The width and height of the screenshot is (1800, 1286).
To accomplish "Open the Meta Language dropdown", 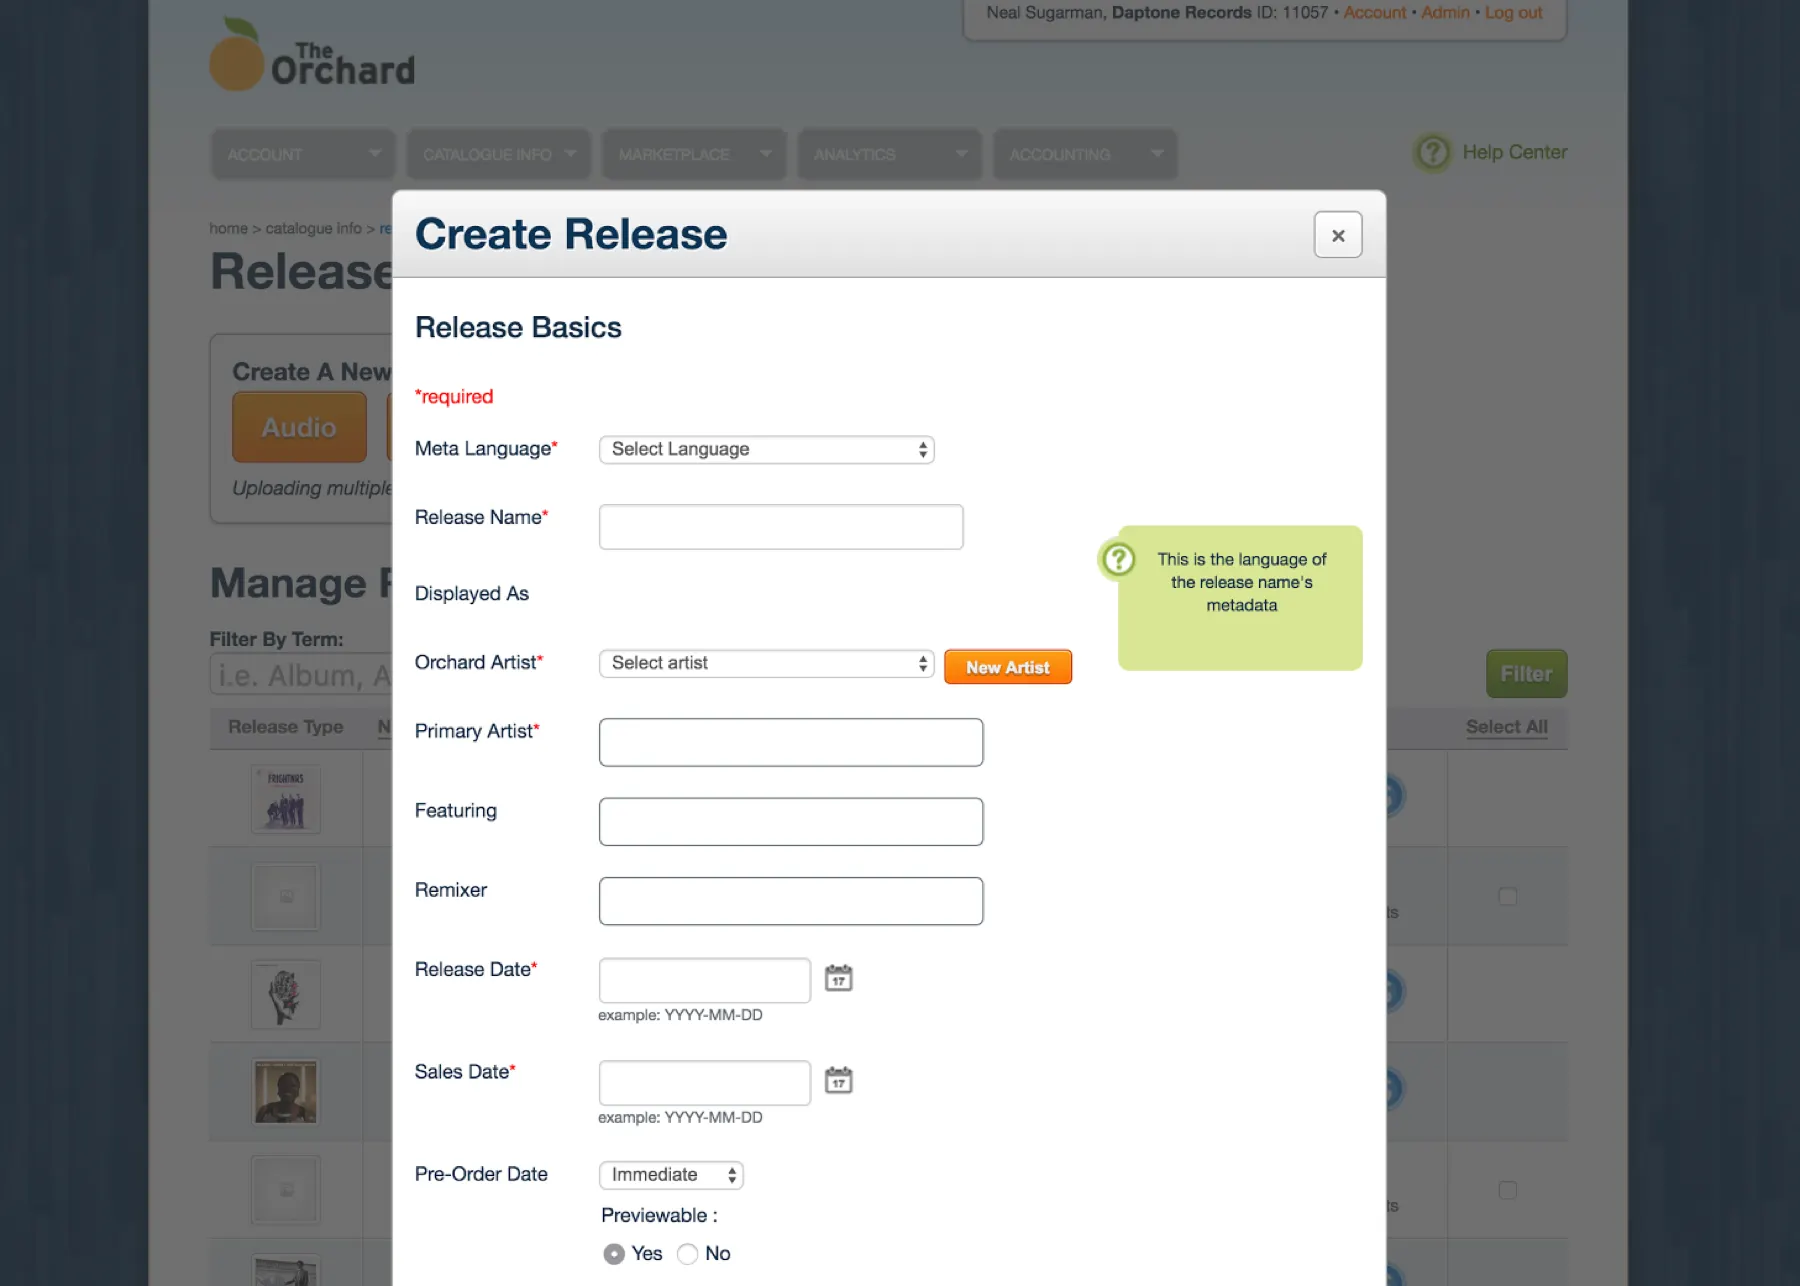I will (766, 450).
